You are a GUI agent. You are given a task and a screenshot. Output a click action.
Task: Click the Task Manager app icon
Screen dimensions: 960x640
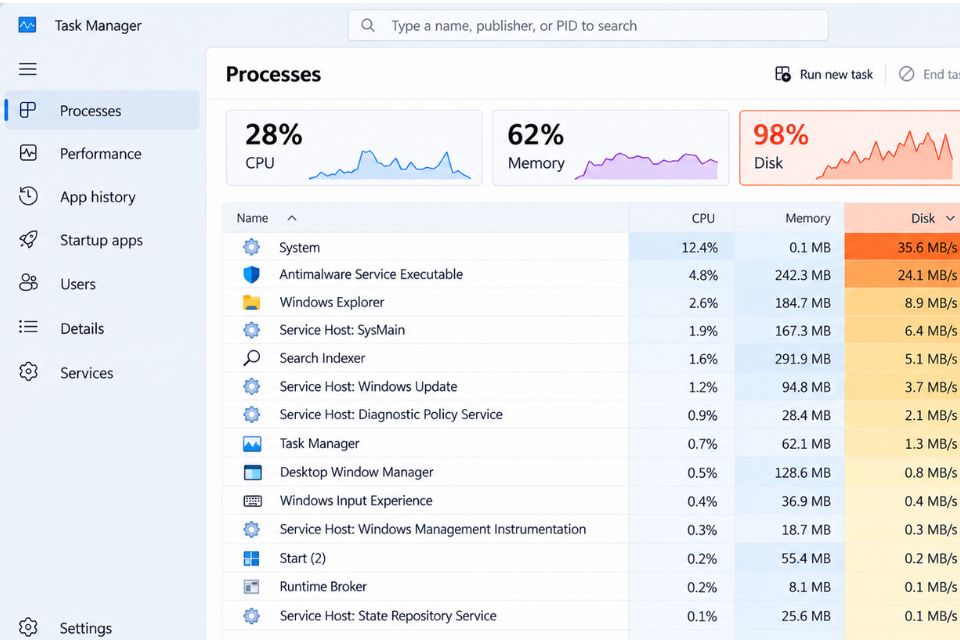27,25
